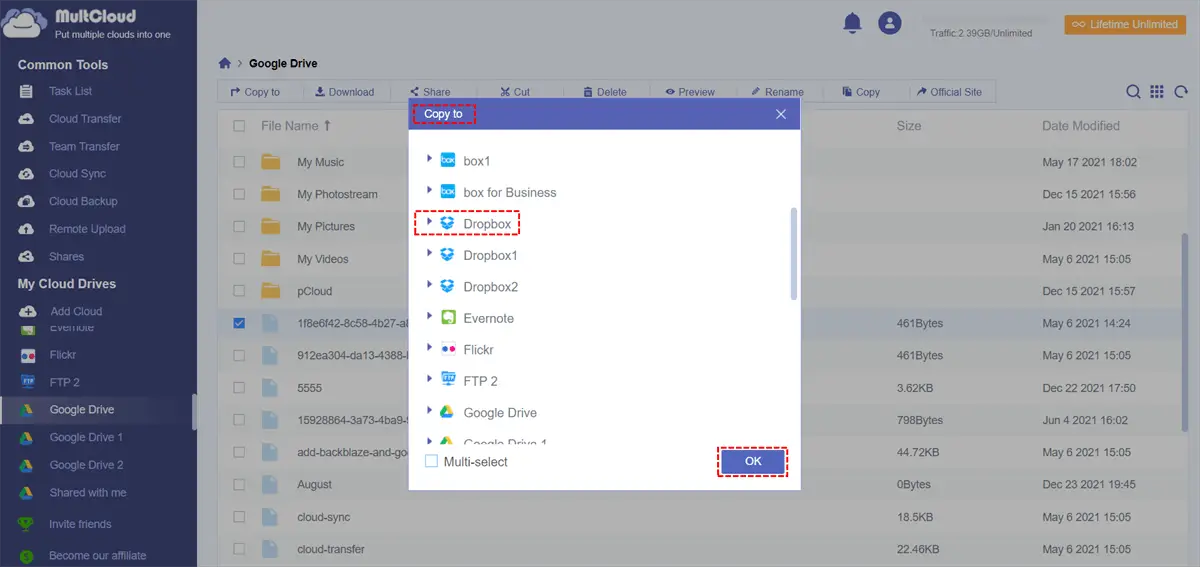Viewport: 1200px width, 567px height.
Task: Expand the box for Business node arrow
Action: (x=430, y=191)
